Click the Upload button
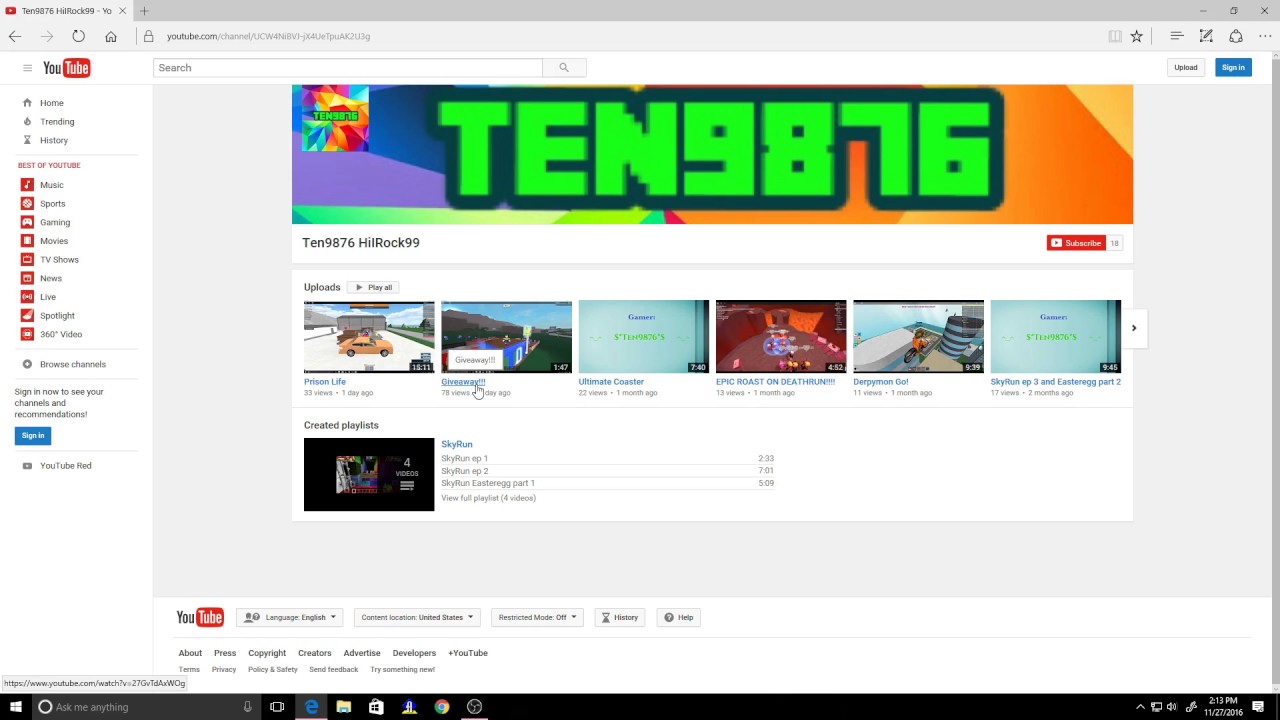The height and width of the screenshot is (720, 1280). click(1186, 68)
